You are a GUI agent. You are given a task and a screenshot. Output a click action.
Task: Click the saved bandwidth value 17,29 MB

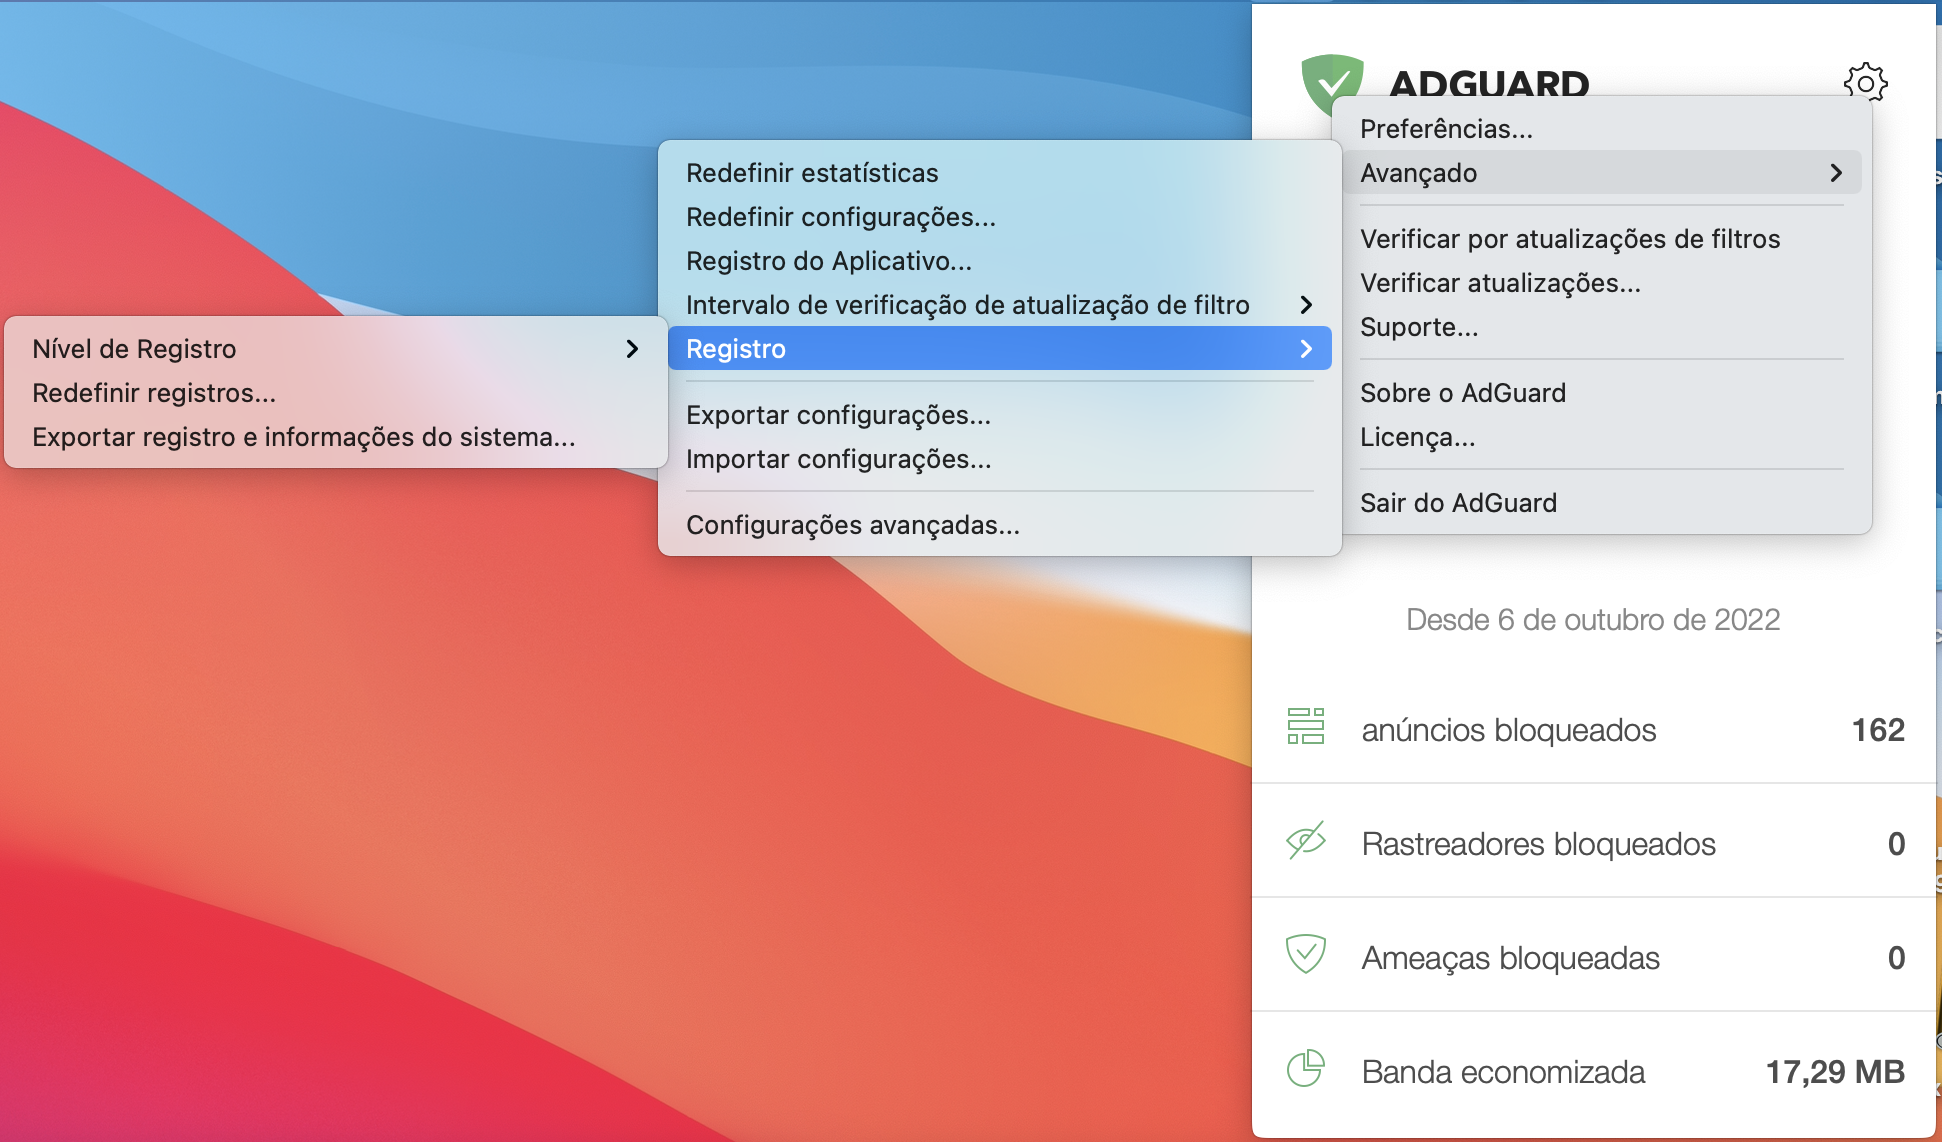tap(1835, 1072)
